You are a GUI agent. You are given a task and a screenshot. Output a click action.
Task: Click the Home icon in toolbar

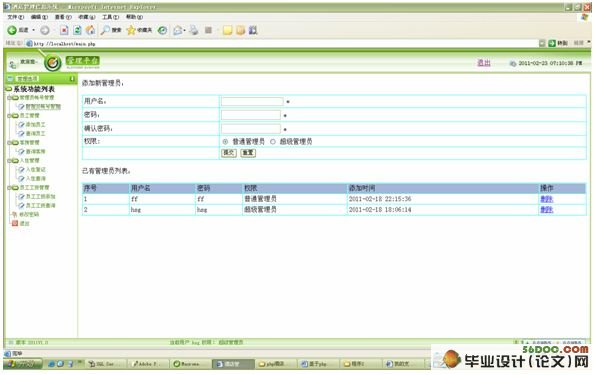pyautogui.click(x=91, y=30)
